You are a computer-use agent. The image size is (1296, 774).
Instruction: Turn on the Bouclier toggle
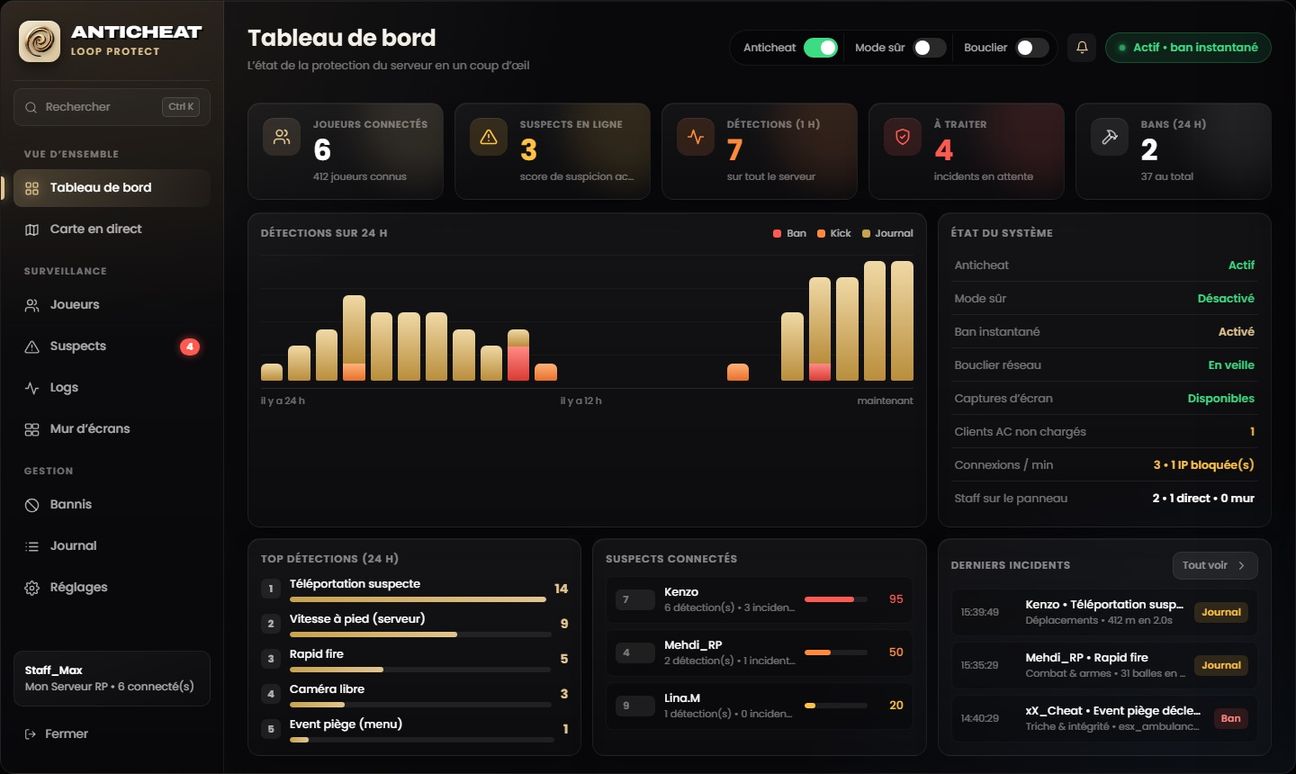tap(1032, 47)
